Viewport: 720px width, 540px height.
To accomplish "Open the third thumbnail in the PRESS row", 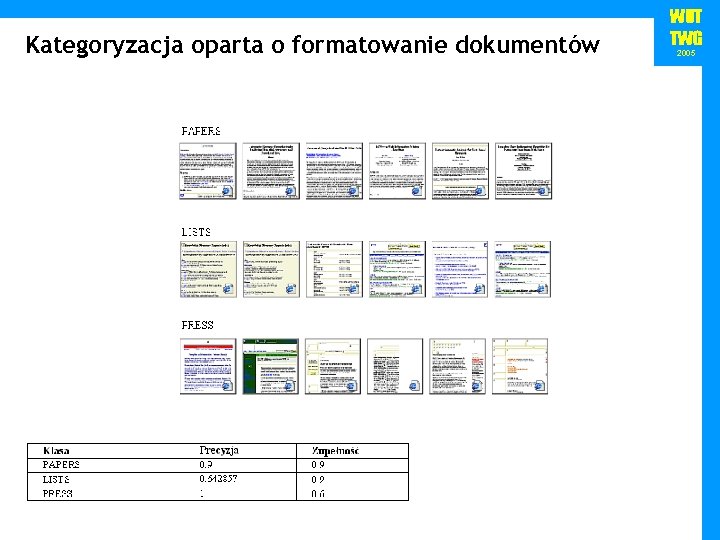I will click(333, 366).
